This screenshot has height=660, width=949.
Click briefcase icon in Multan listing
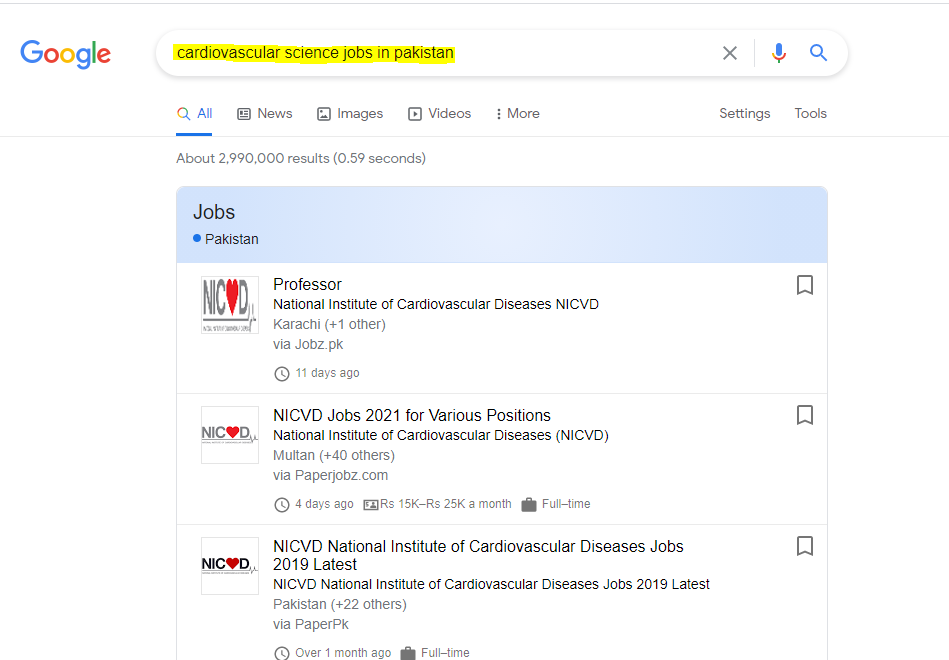coord(529,504)
